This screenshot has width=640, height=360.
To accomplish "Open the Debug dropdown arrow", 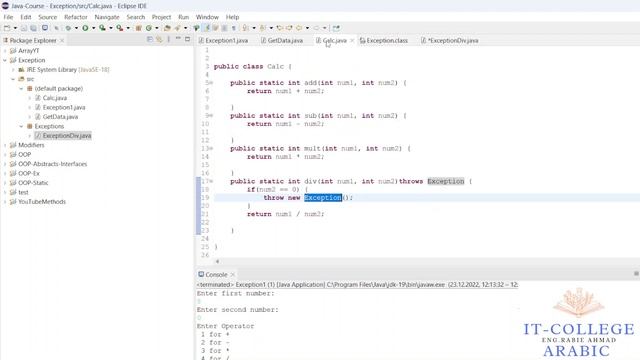I will pyautogui.click(x=76, y=28).
